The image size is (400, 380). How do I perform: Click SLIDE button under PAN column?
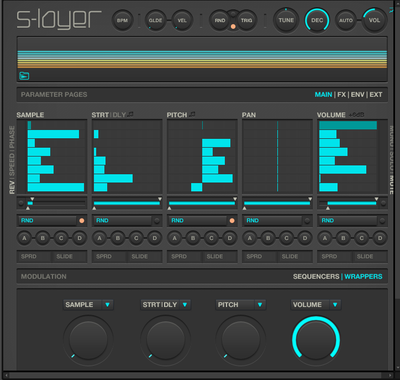click(x=295, y=257)
